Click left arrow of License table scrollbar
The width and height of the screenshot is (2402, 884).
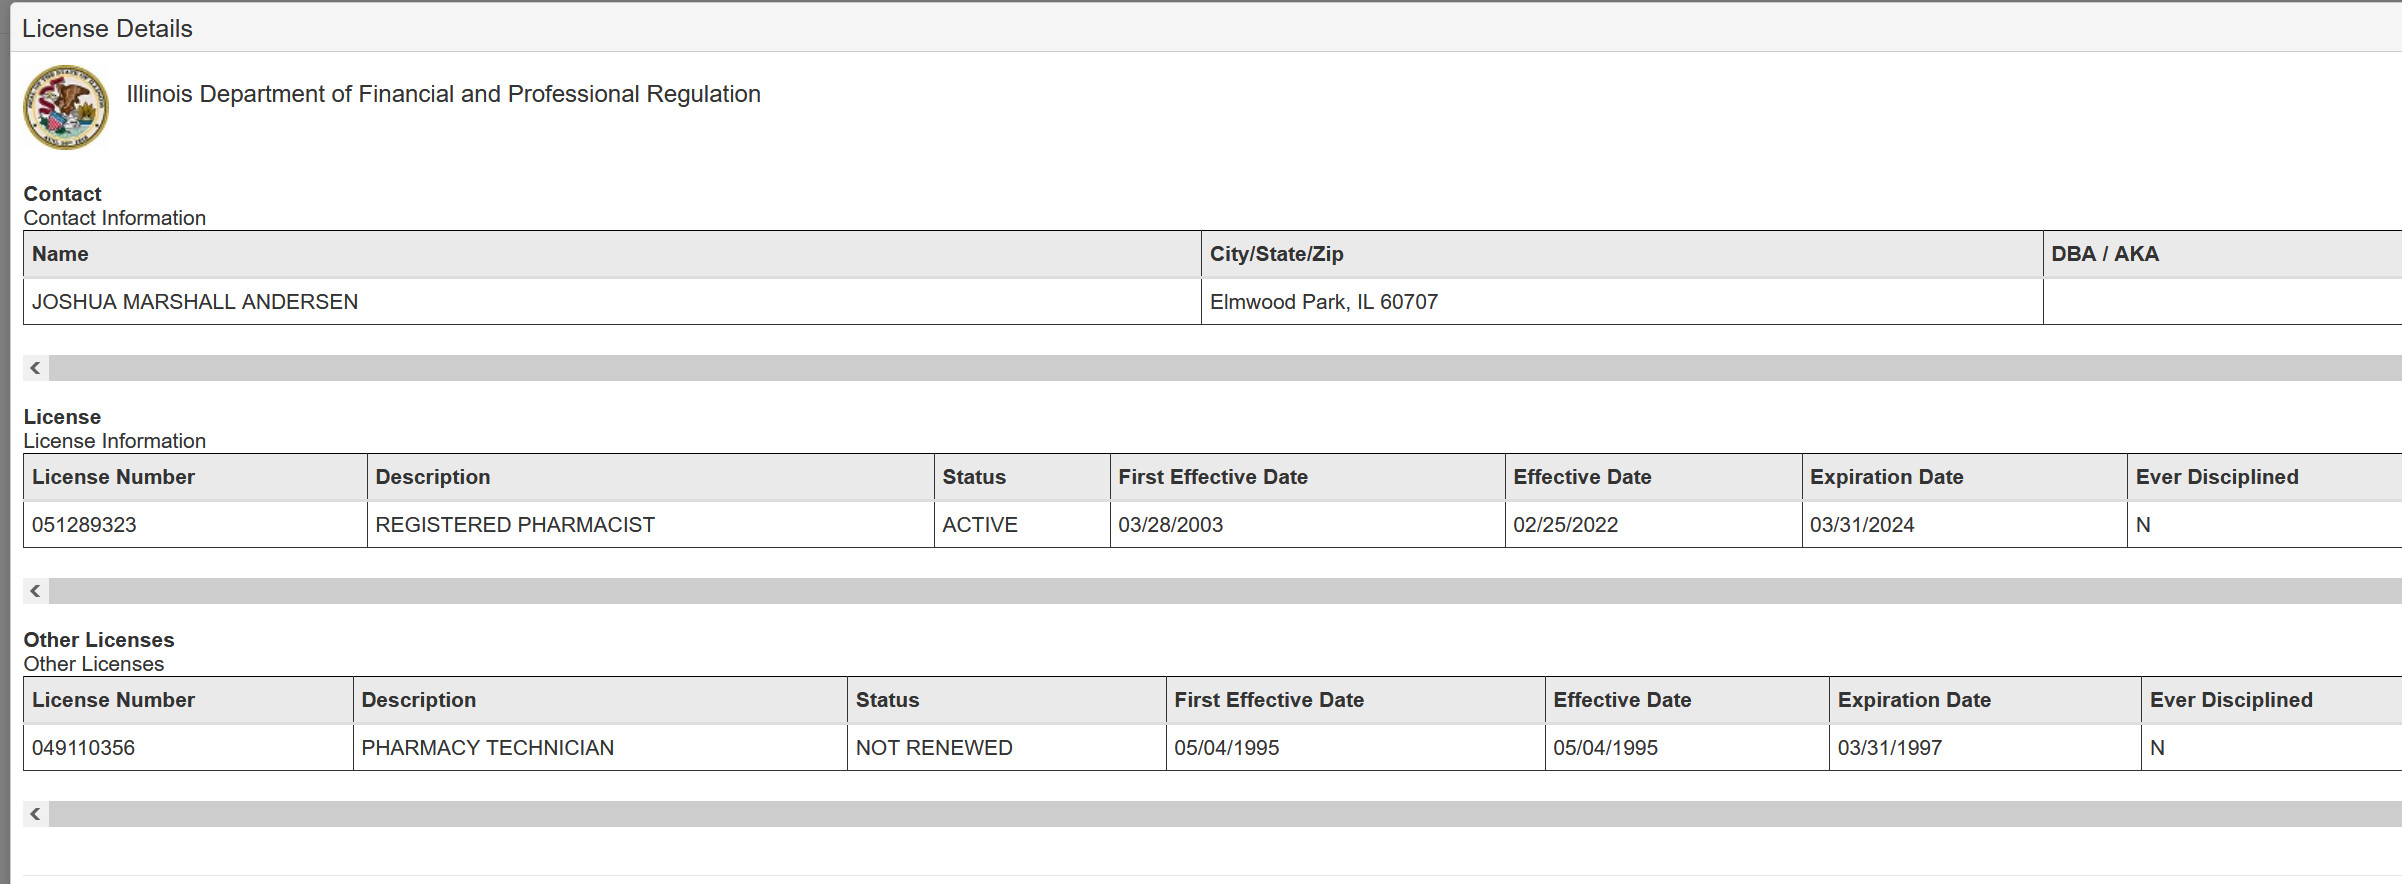[x=36, y=591]
